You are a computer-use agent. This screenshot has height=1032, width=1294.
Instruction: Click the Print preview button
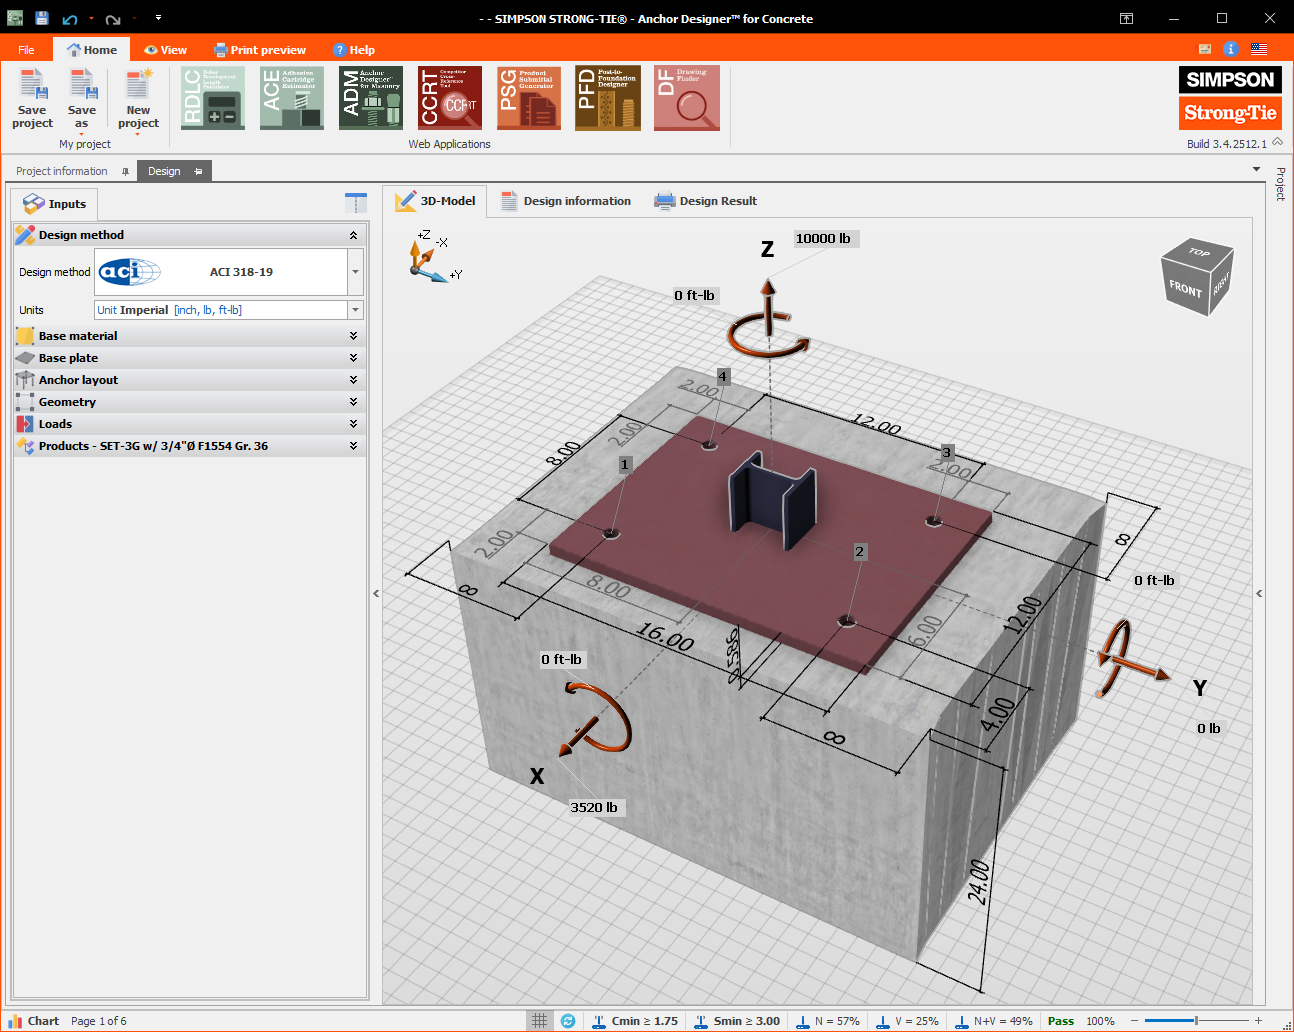[x=260, y=50]
